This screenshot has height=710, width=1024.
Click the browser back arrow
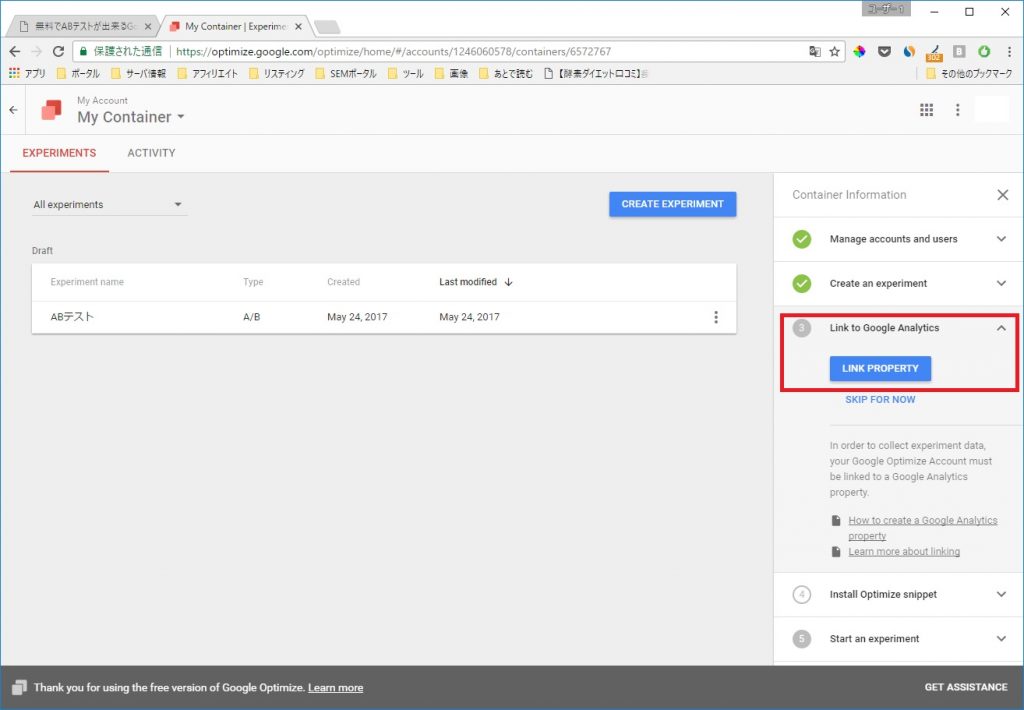point(14,51)
